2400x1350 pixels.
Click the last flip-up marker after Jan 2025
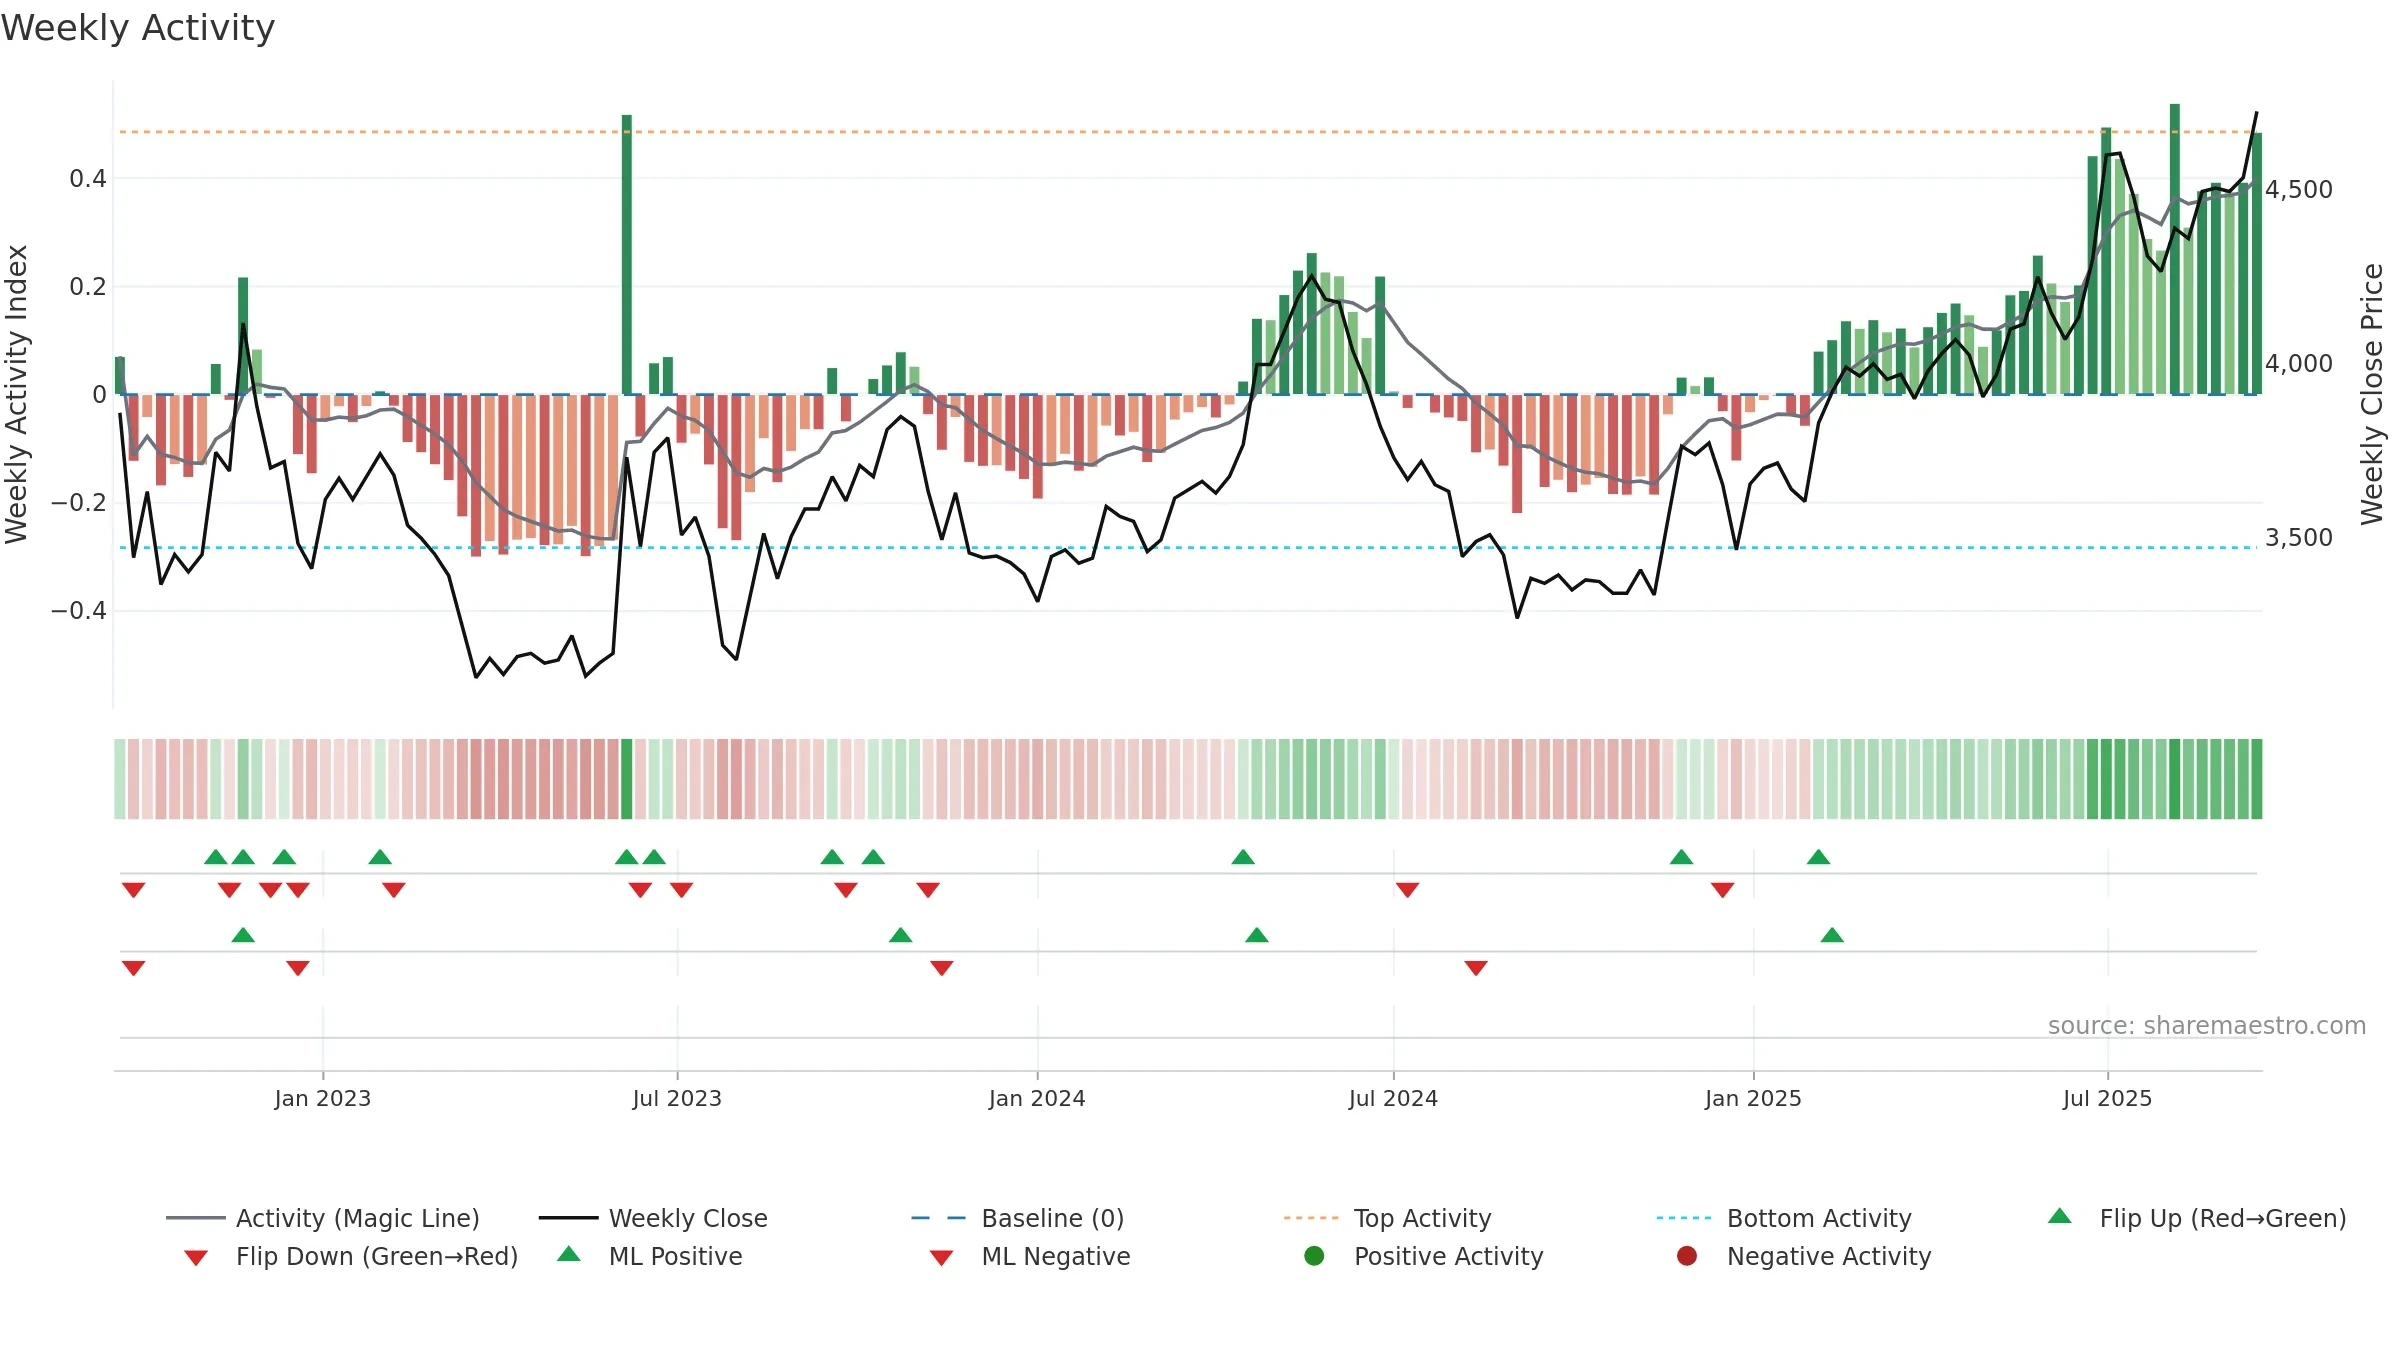(x=1819, y=857)
